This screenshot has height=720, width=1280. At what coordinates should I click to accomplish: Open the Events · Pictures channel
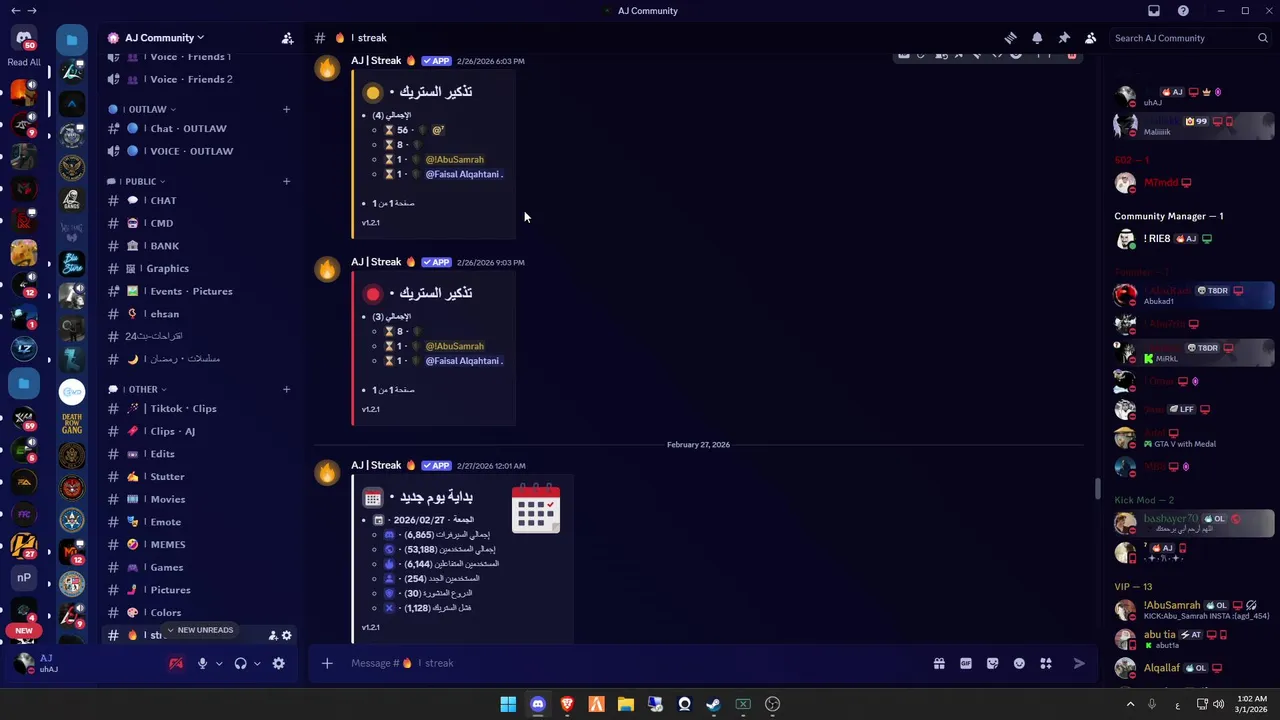(199, 291)
